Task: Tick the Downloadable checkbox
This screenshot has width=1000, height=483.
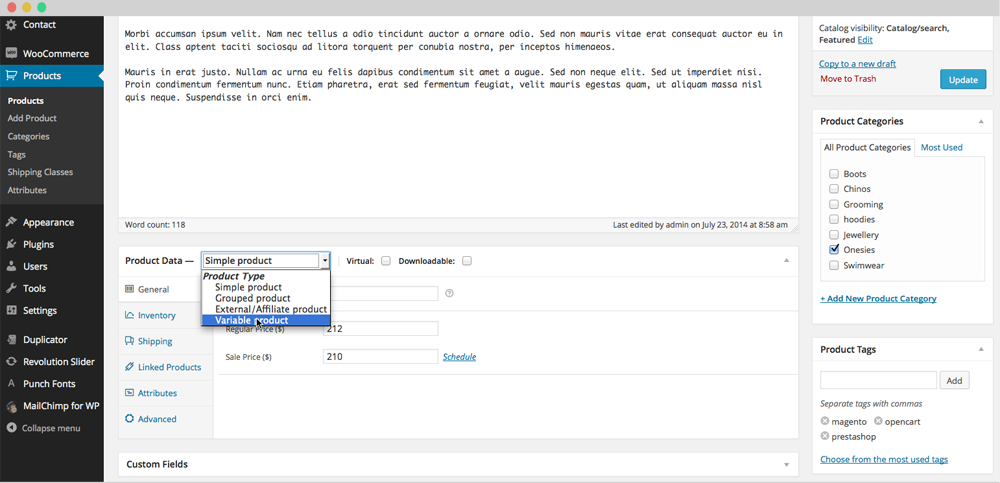Action: 467,261
